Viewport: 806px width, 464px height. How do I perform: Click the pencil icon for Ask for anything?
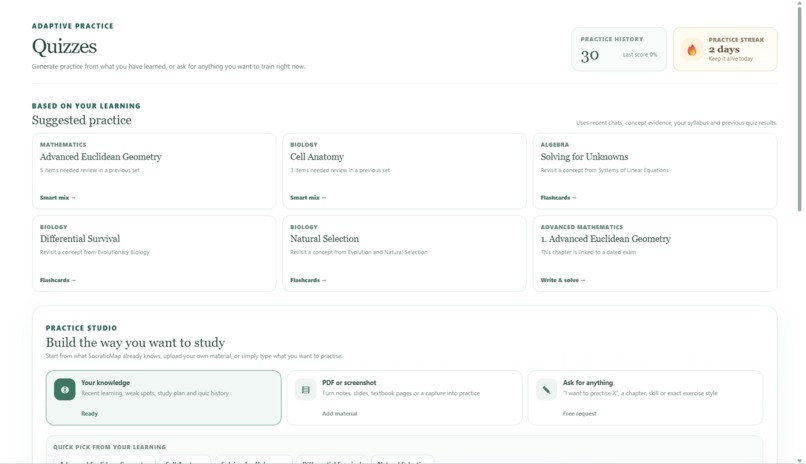pyautogui.click(x=546, y=389)
